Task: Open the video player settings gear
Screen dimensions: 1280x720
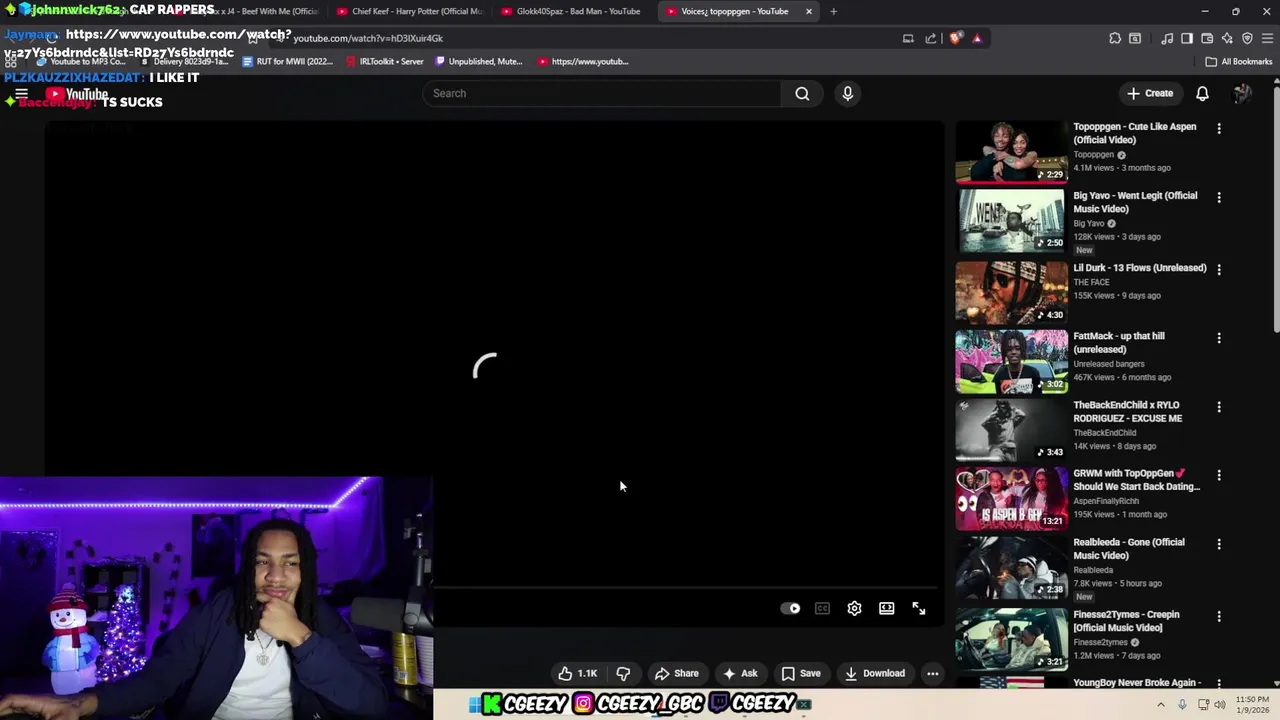Action: 854,608
